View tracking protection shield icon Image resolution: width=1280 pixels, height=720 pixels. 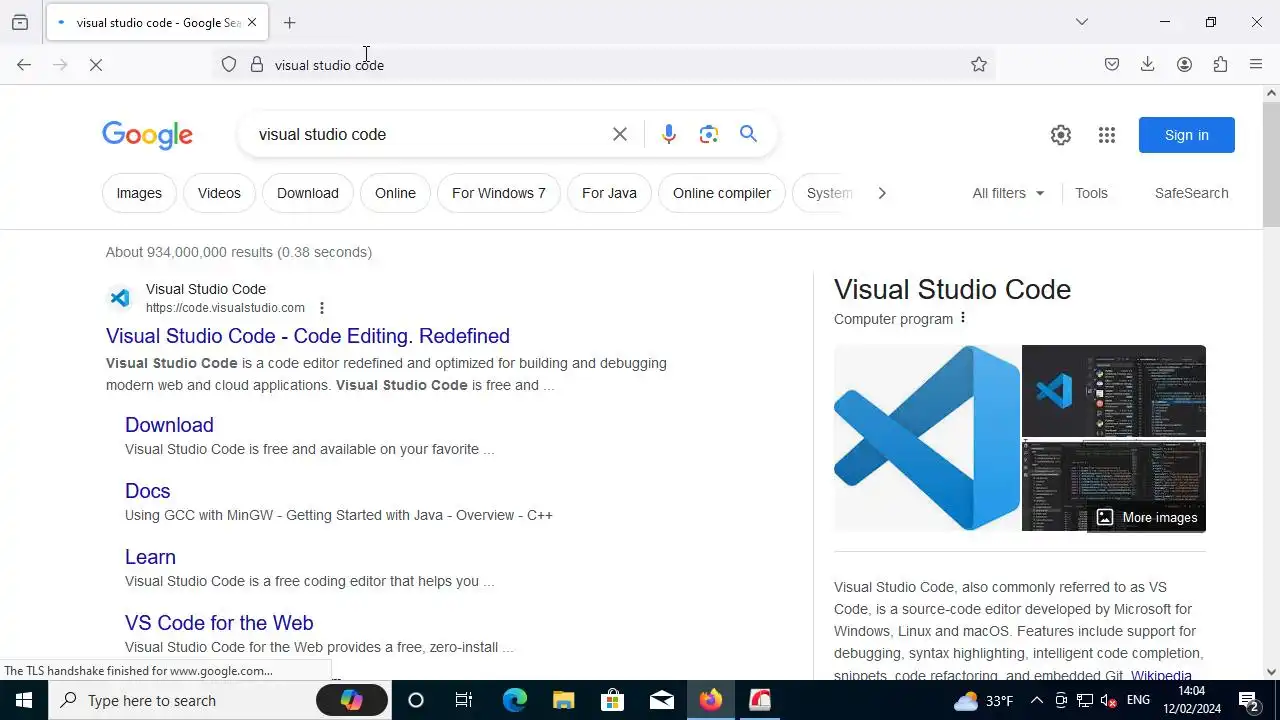(x=229, y=65)
